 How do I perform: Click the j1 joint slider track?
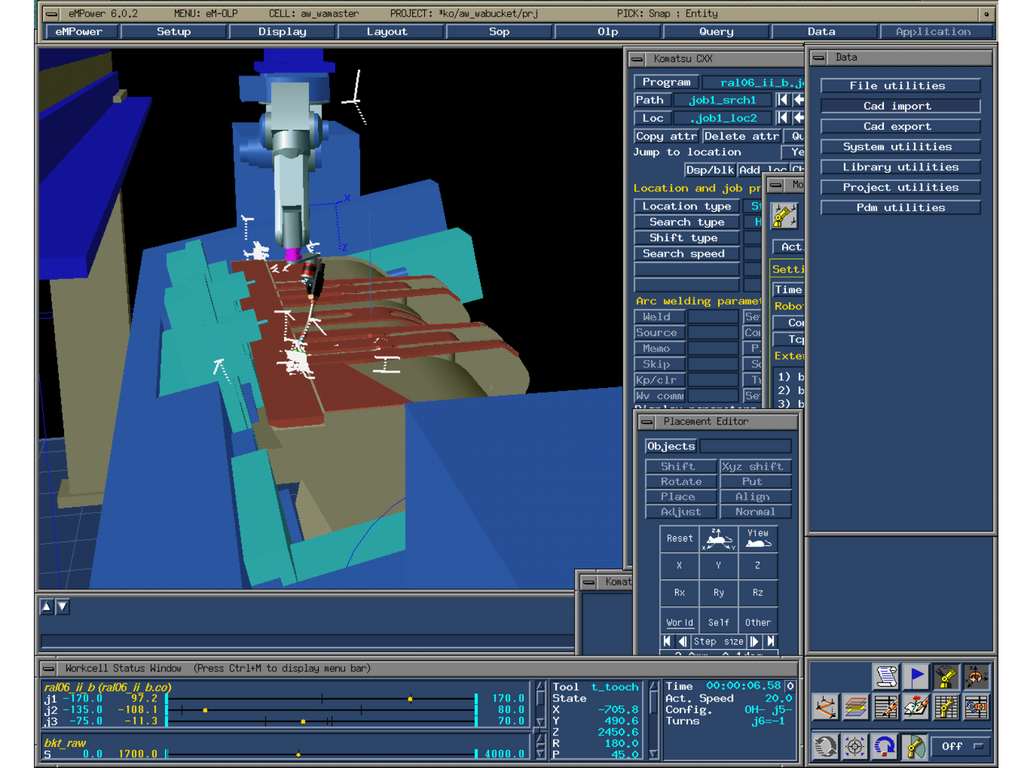[321, 699]
